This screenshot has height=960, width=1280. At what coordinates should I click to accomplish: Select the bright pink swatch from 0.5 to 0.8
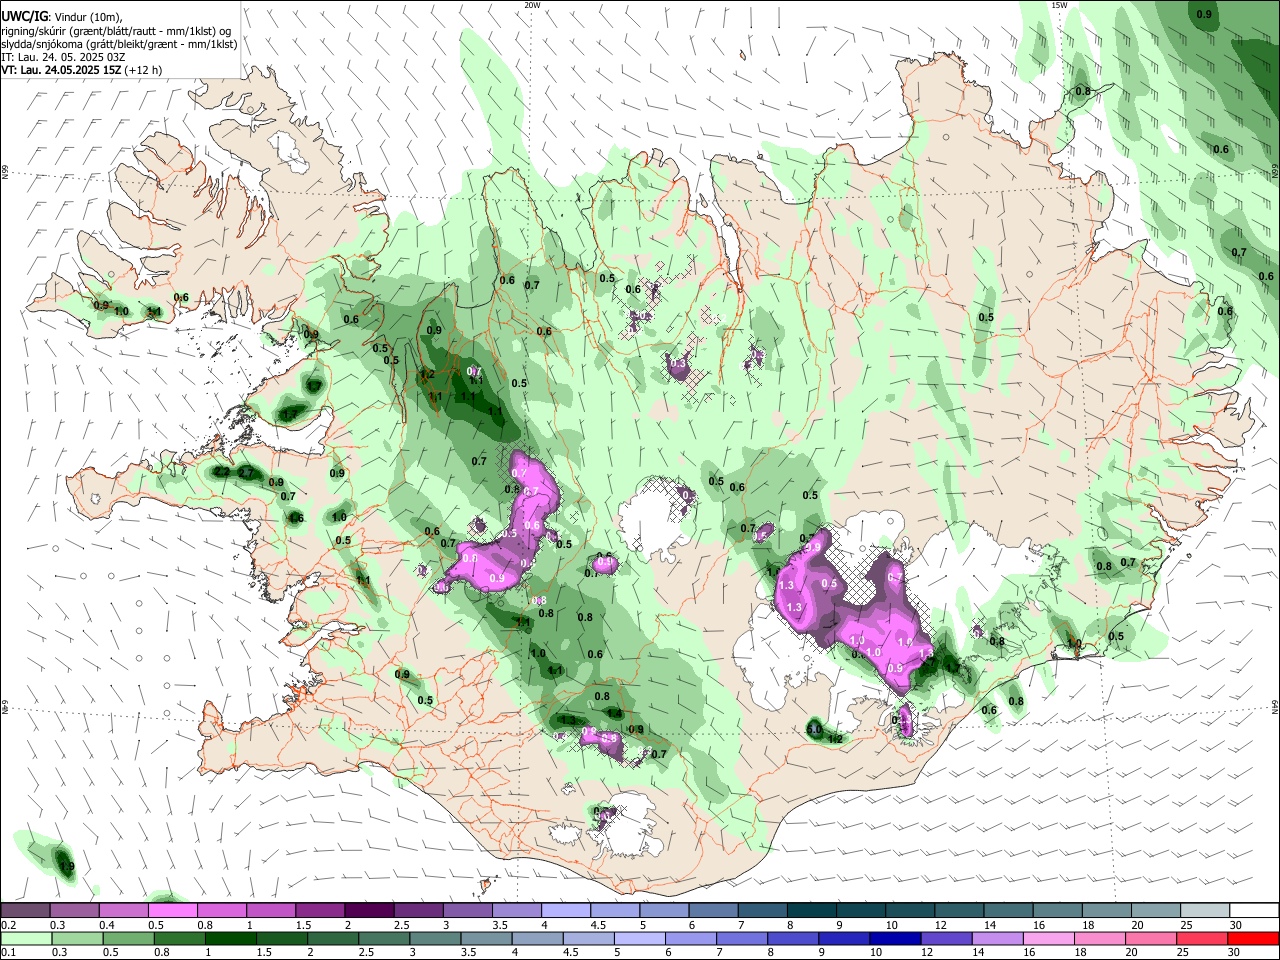(x=172, y=910)
